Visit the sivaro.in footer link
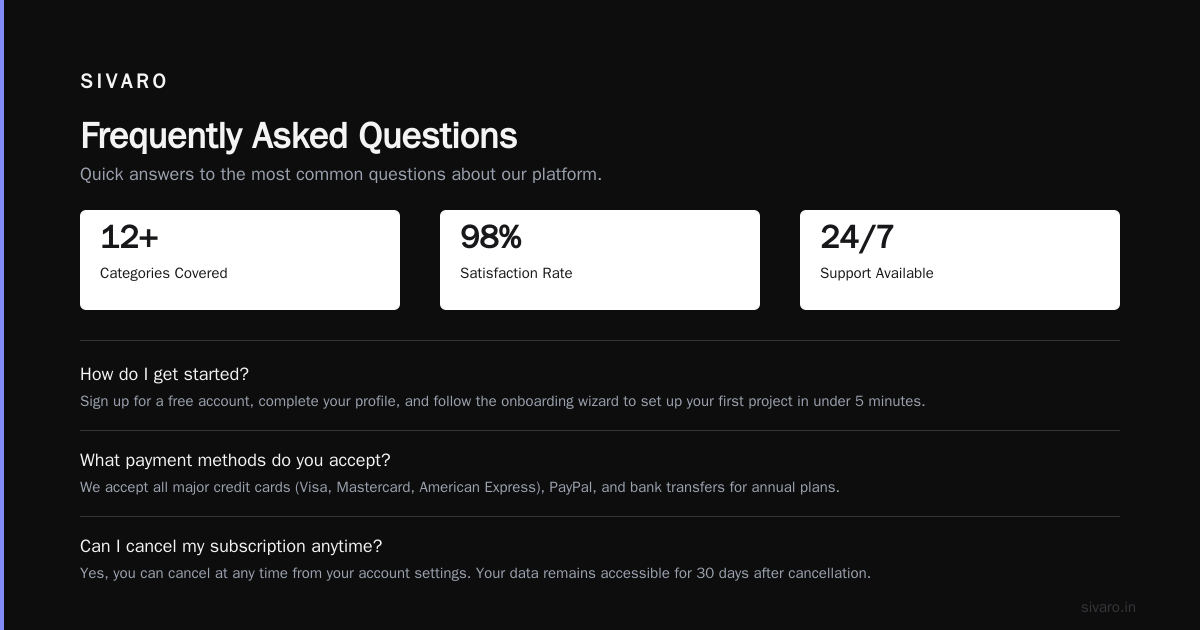The width and height of the screenshot is (1200, 630). (1108, 607)
